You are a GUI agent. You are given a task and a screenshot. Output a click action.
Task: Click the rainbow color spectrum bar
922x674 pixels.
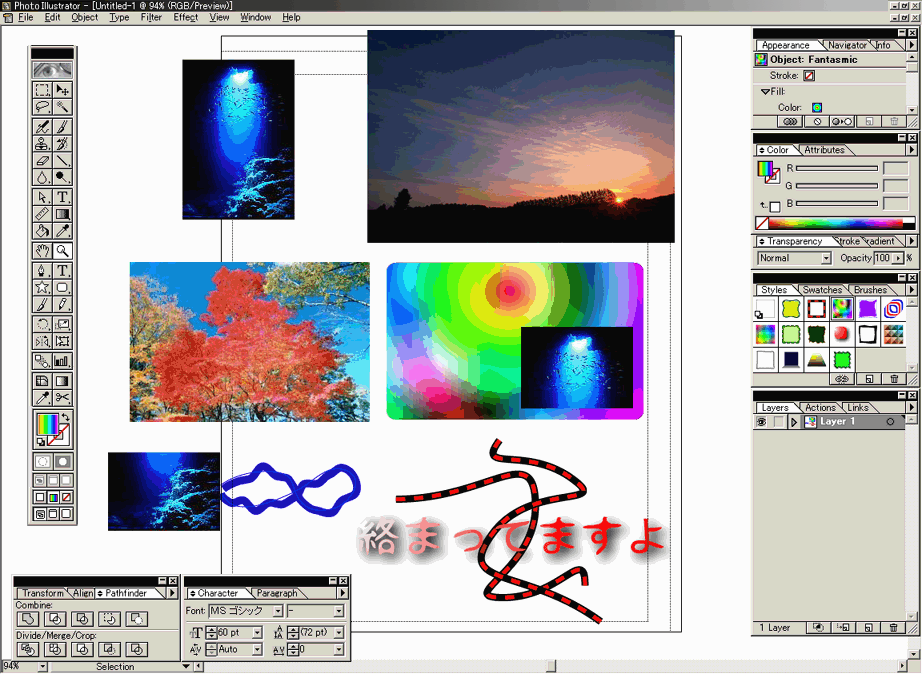[x=837, y=223]
